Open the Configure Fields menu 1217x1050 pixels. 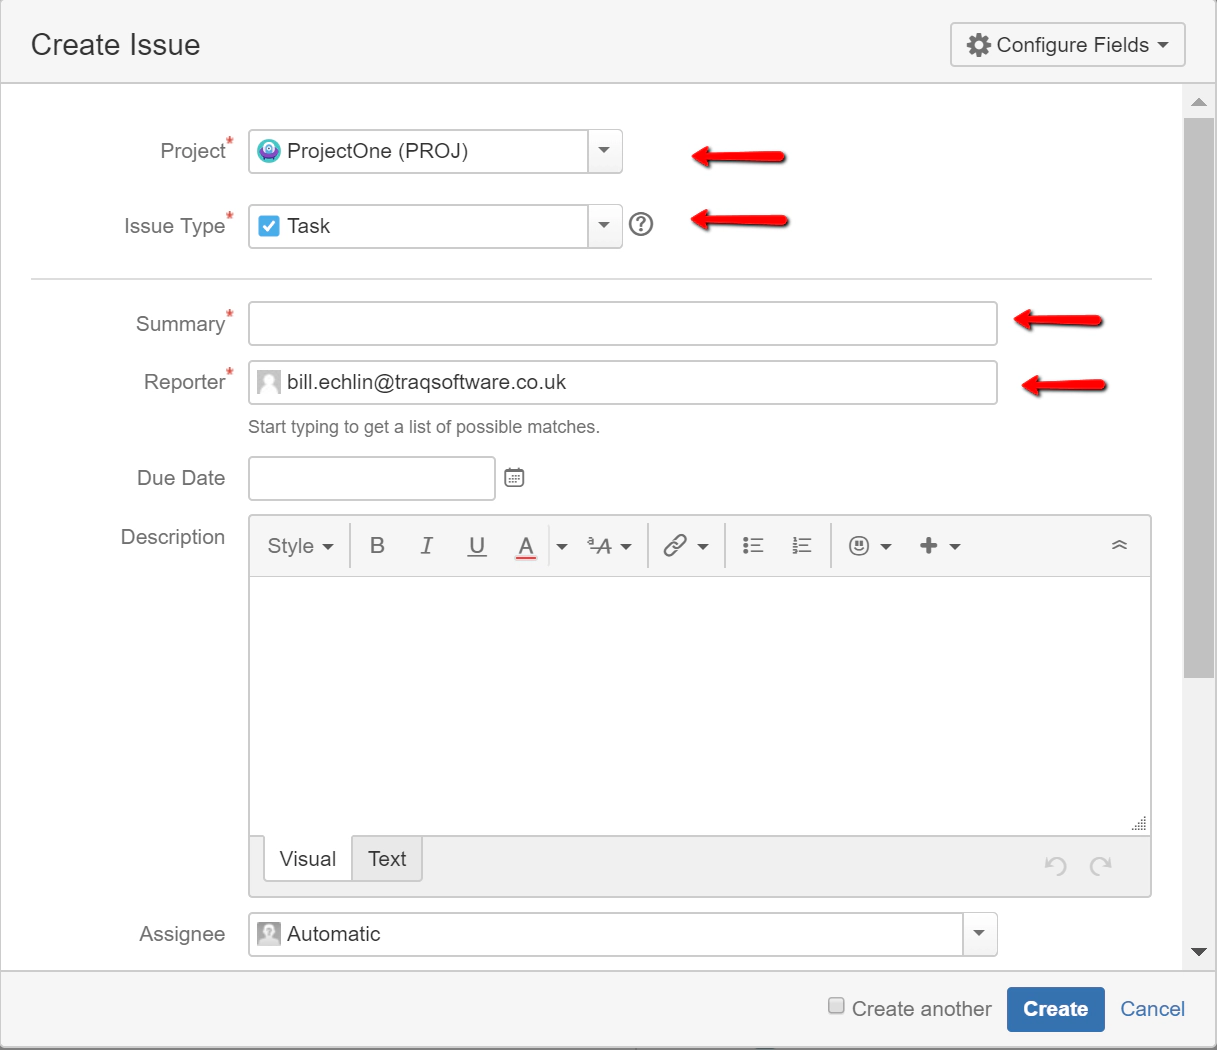(x=1066, y=44)
